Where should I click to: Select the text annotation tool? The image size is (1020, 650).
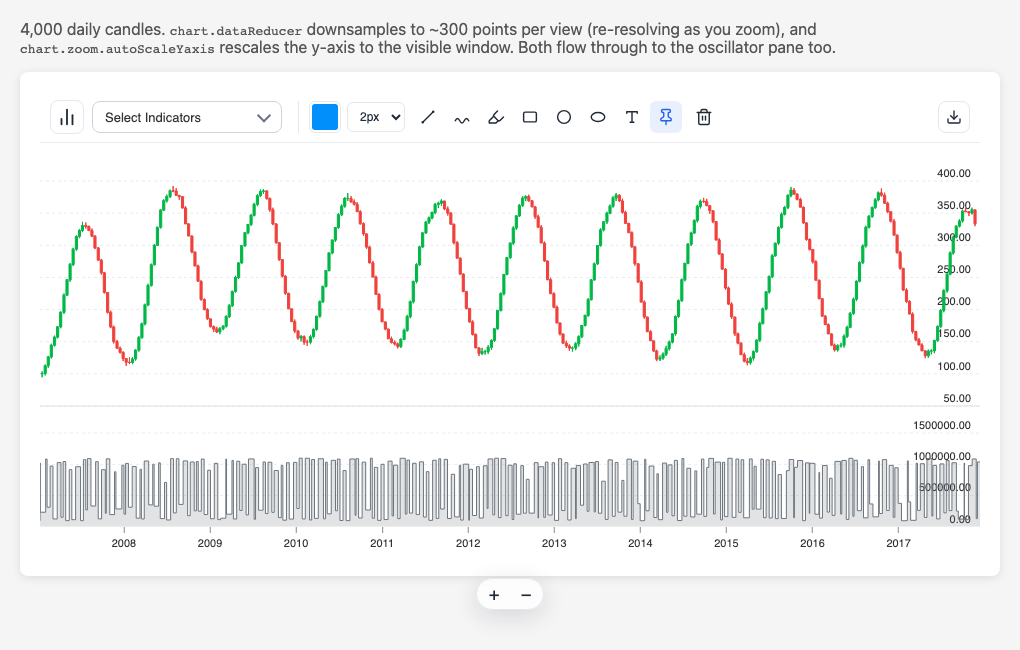[x=632, y=117]
